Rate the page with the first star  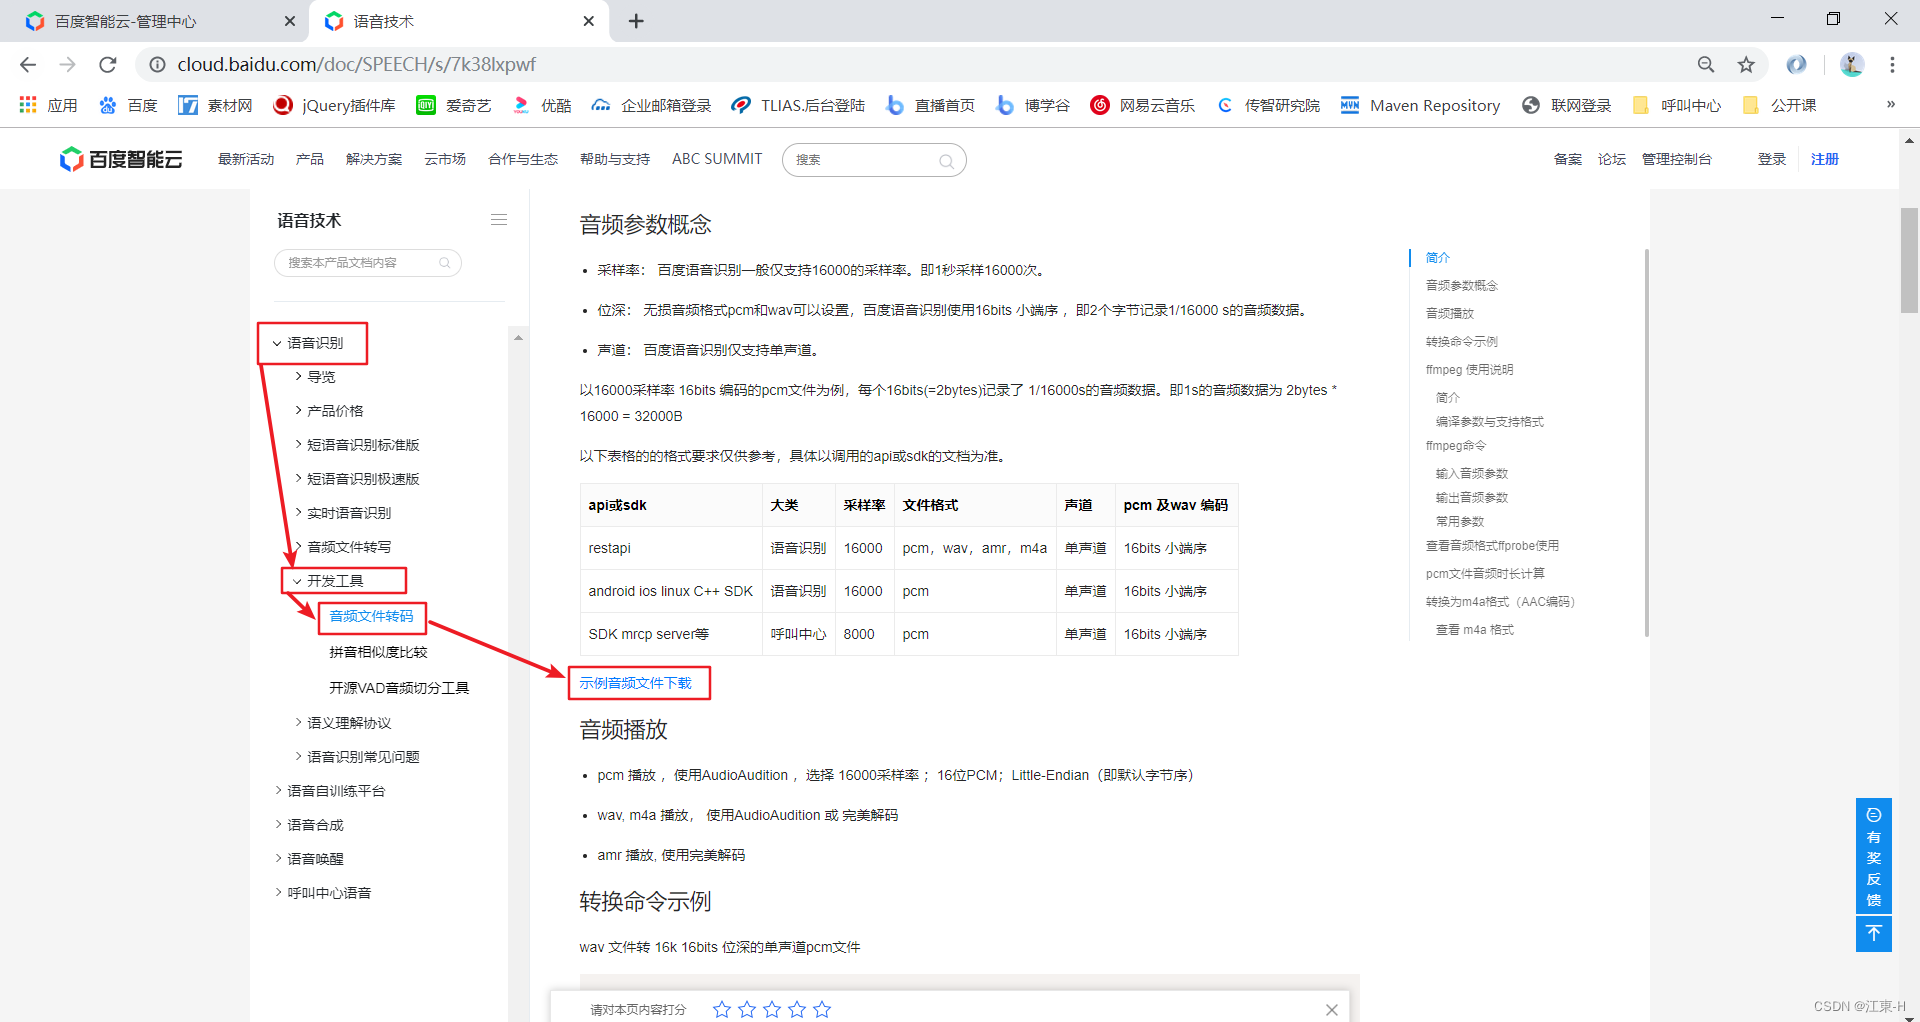pyautogui.click(x=722, y=1010)
